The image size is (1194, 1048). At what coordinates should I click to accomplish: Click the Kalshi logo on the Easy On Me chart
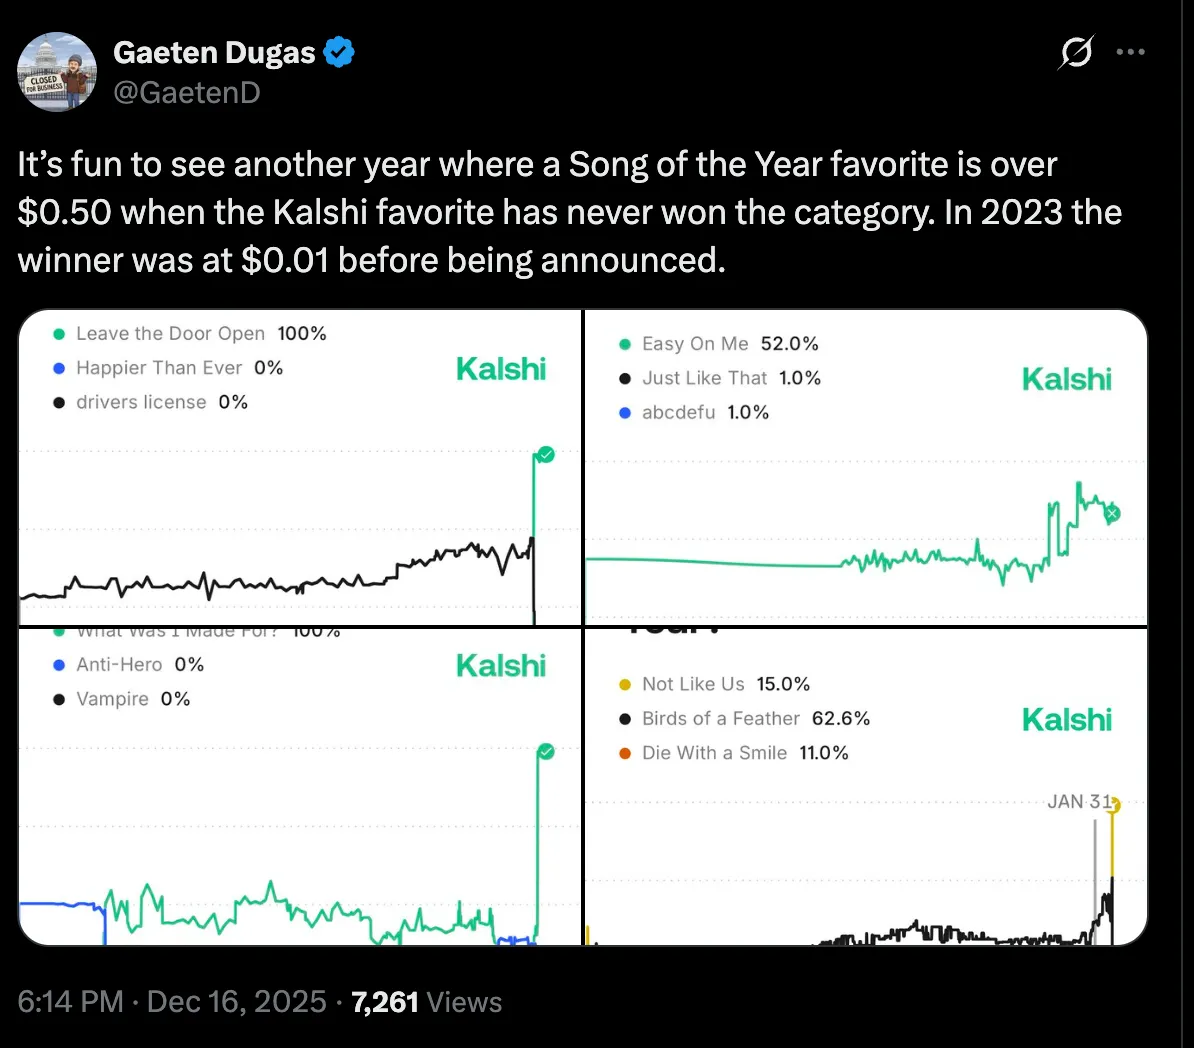[x=1066, y=378]
